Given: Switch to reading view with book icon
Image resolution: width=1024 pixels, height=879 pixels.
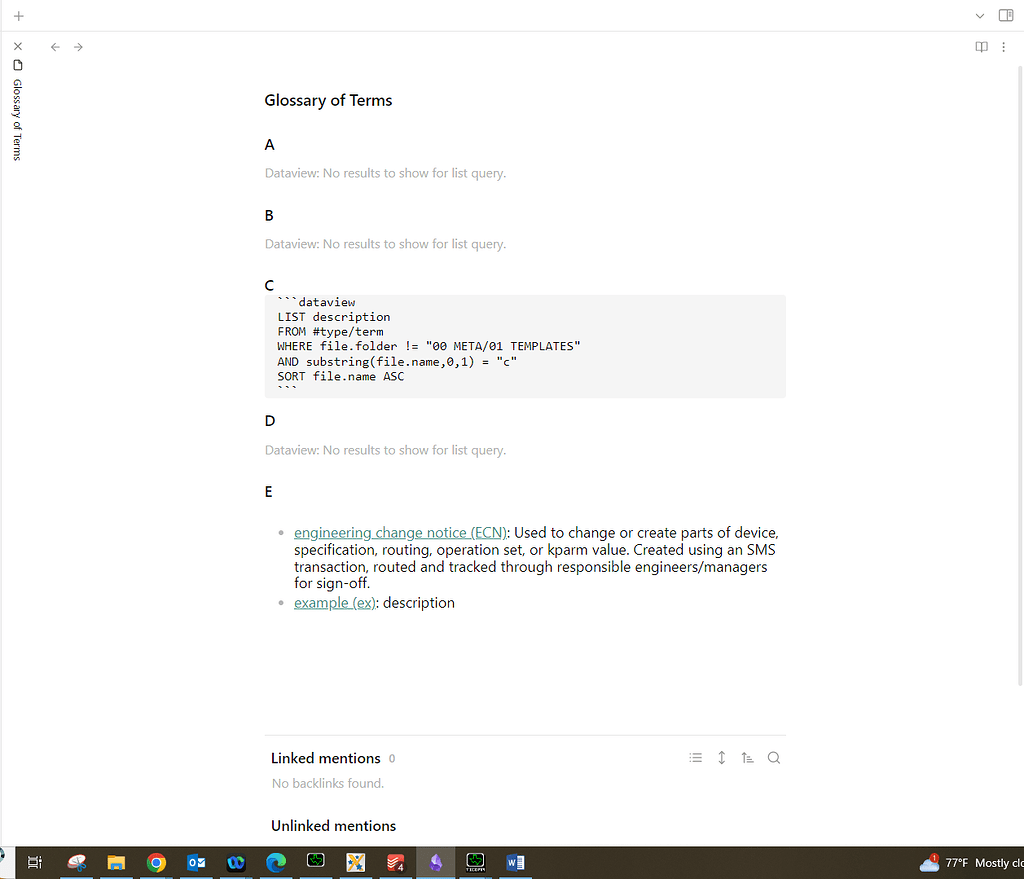Looking at the screenshot, I should tap(981, 46).
